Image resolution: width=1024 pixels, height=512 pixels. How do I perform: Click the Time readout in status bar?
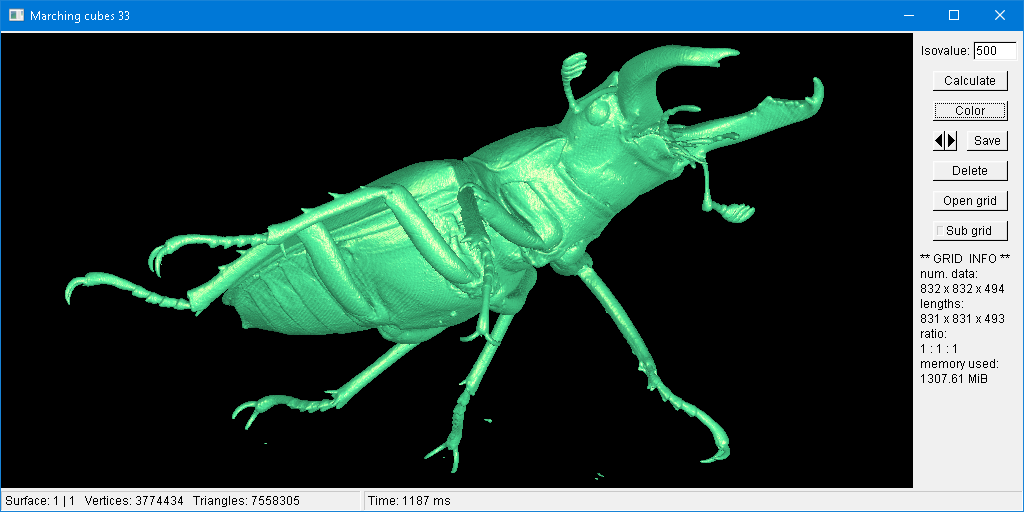(410, 500)
